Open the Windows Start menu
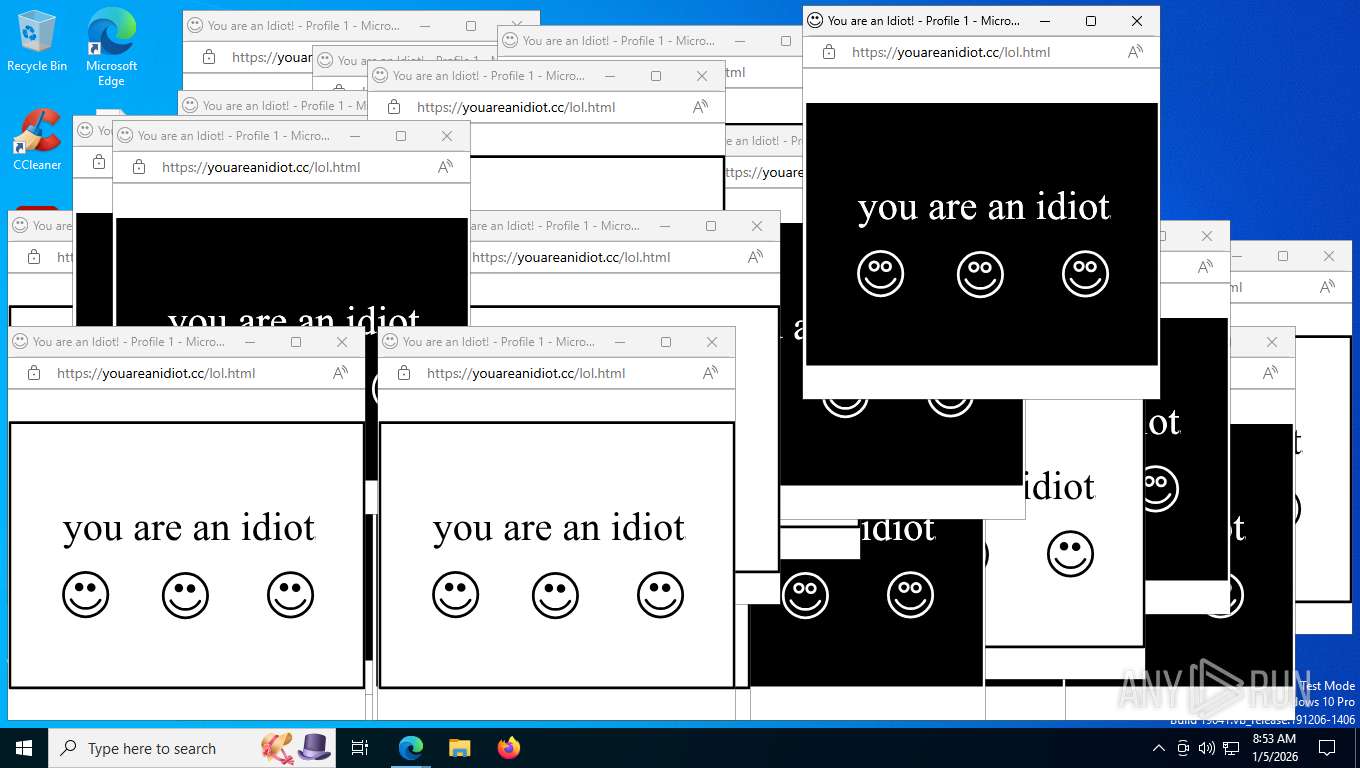Screen dimensions: 1360x768 [24, 748]
